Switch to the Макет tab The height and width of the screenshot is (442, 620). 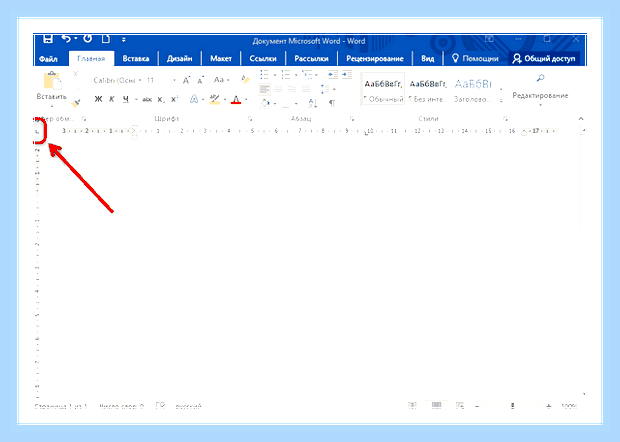(x=221, y=59)
